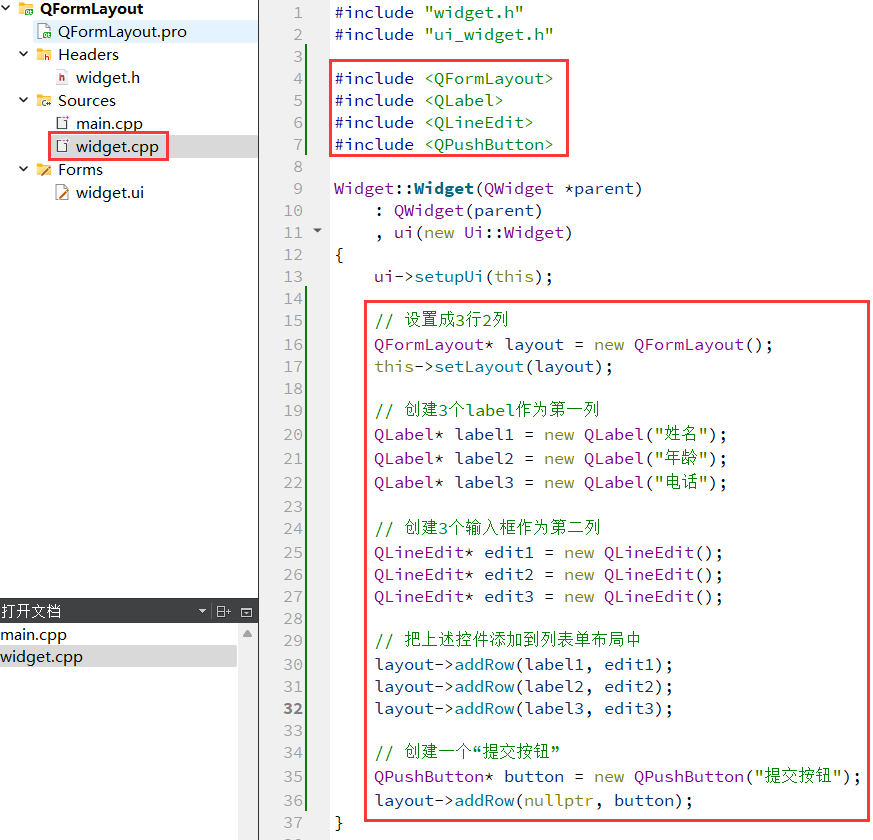The height and width of the screenshot is (840, 873).
Task: Collapse the Forms folder chevron
Action: [x=23, y=169]
